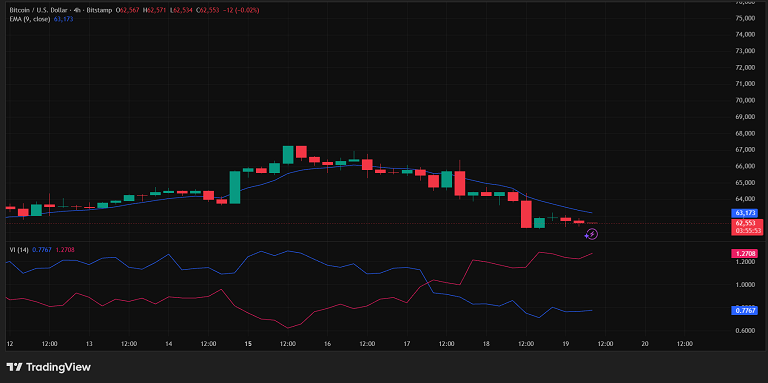This screenshot has width=768, height=383.
Task: Click date label 19 on time axis
Action: (x=566, y=344)
